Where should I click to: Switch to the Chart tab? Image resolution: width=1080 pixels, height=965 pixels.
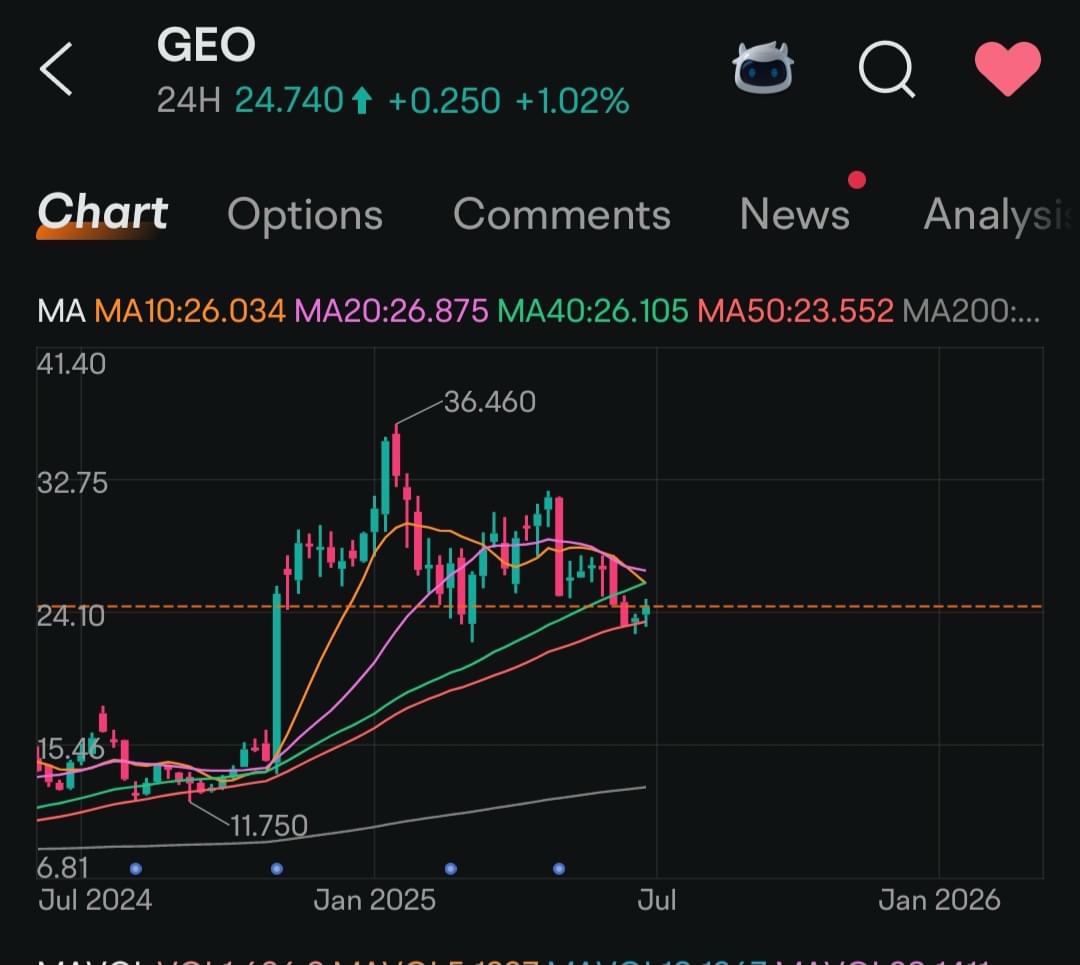point(103,212)
